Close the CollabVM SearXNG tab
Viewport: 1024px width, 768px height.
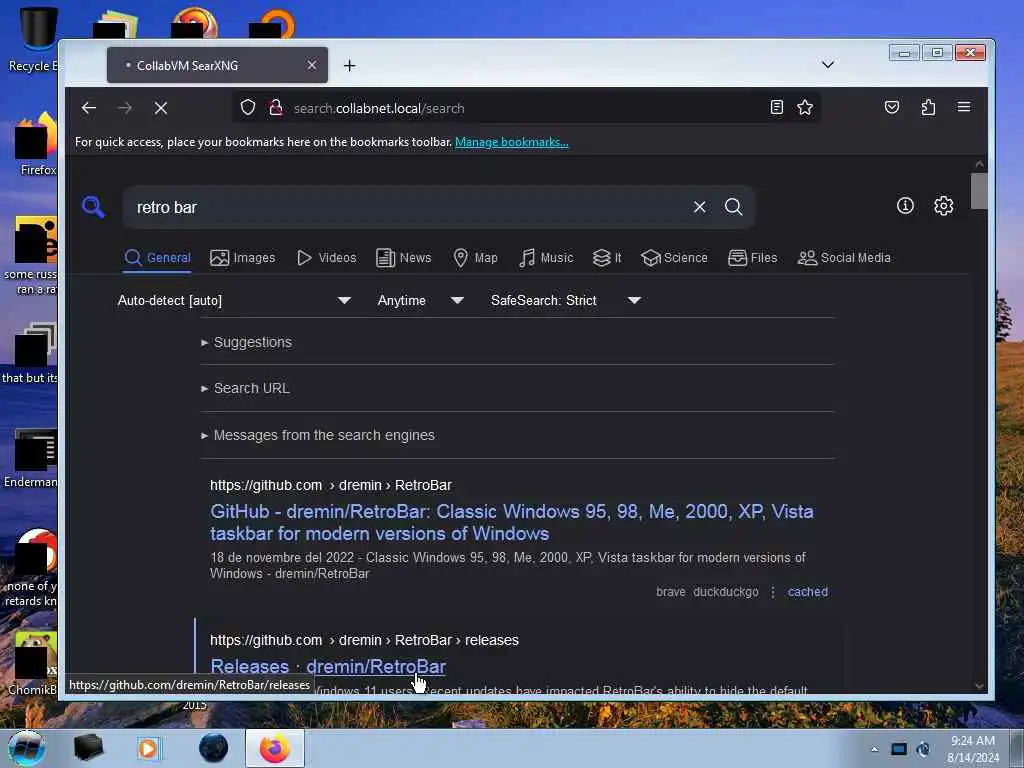coord(312,65)
